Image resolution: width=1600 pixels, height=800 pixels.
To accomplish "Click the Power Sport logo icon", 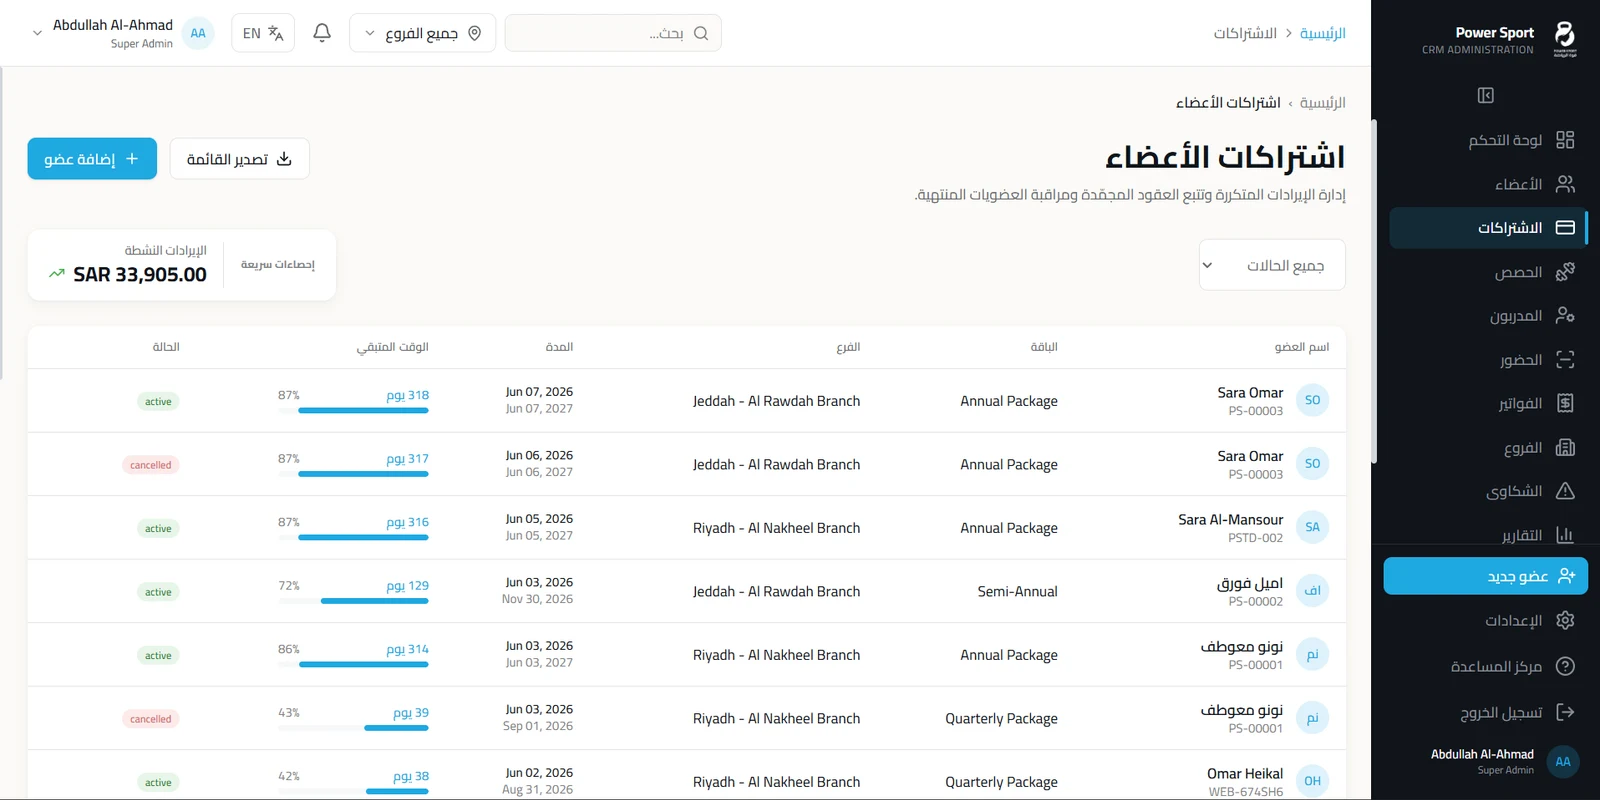I will tap(1565, 39).
